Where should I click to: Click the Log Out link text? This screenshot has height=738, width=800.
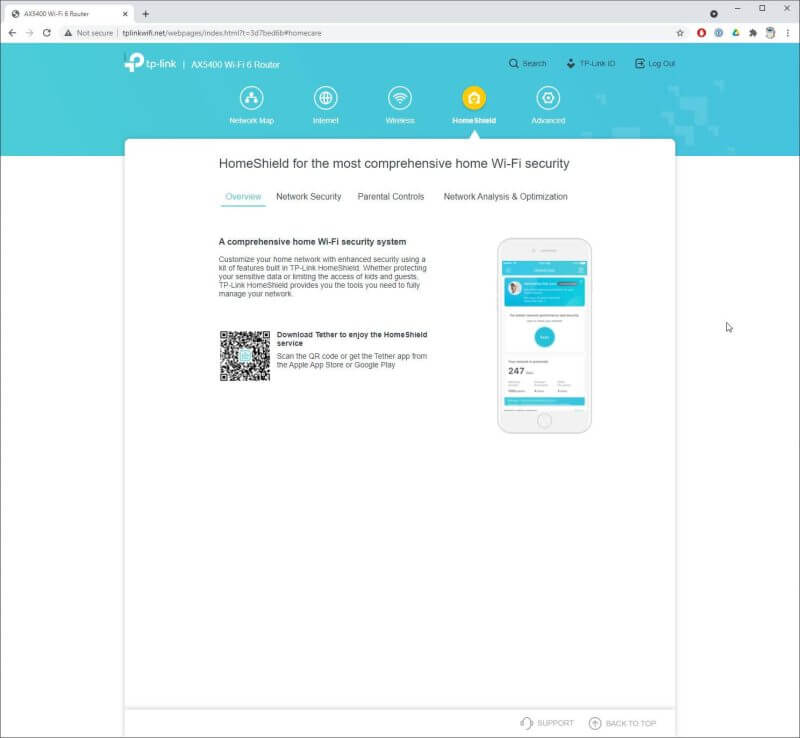coord(662,63)
